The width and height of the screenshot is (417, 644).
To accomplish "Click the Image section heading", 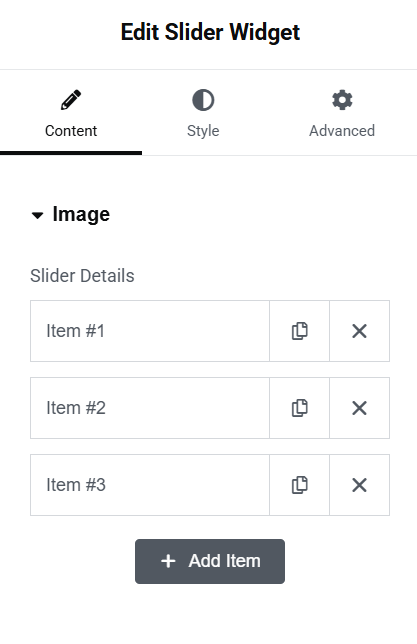I will 81,214.
